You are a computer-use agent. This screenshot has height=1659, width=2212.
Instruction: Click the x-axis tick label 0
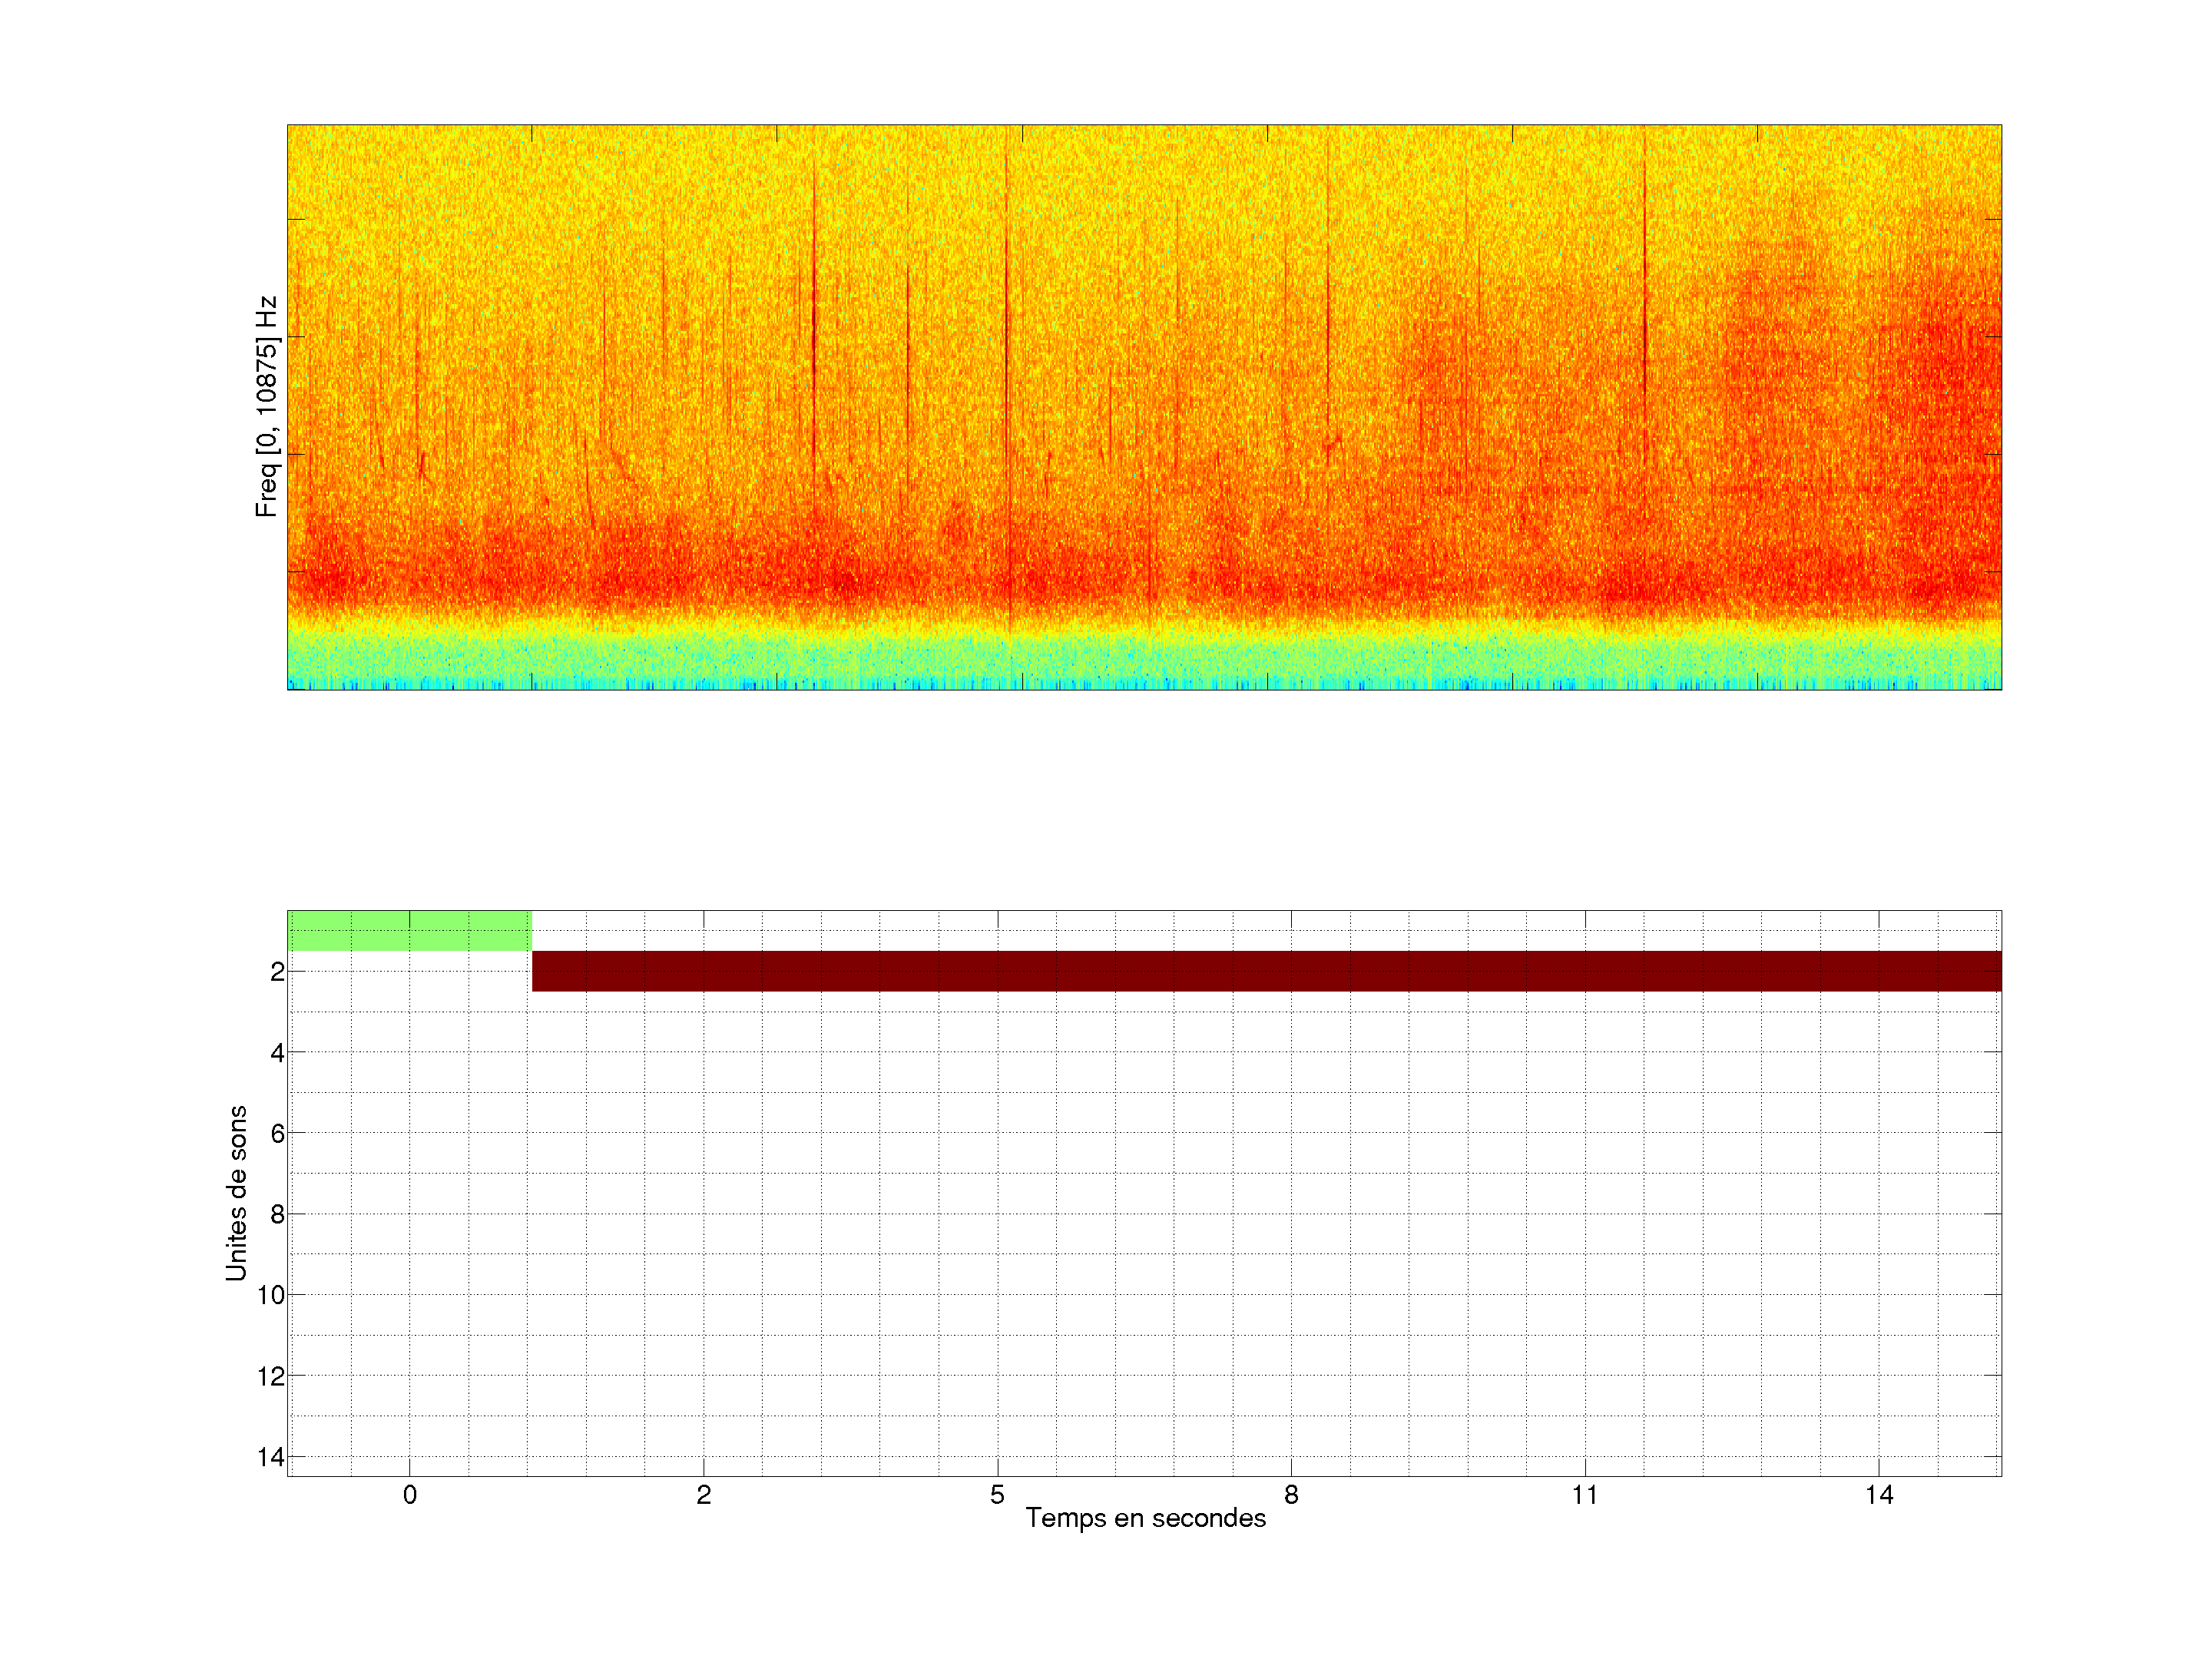point(410,1495)
